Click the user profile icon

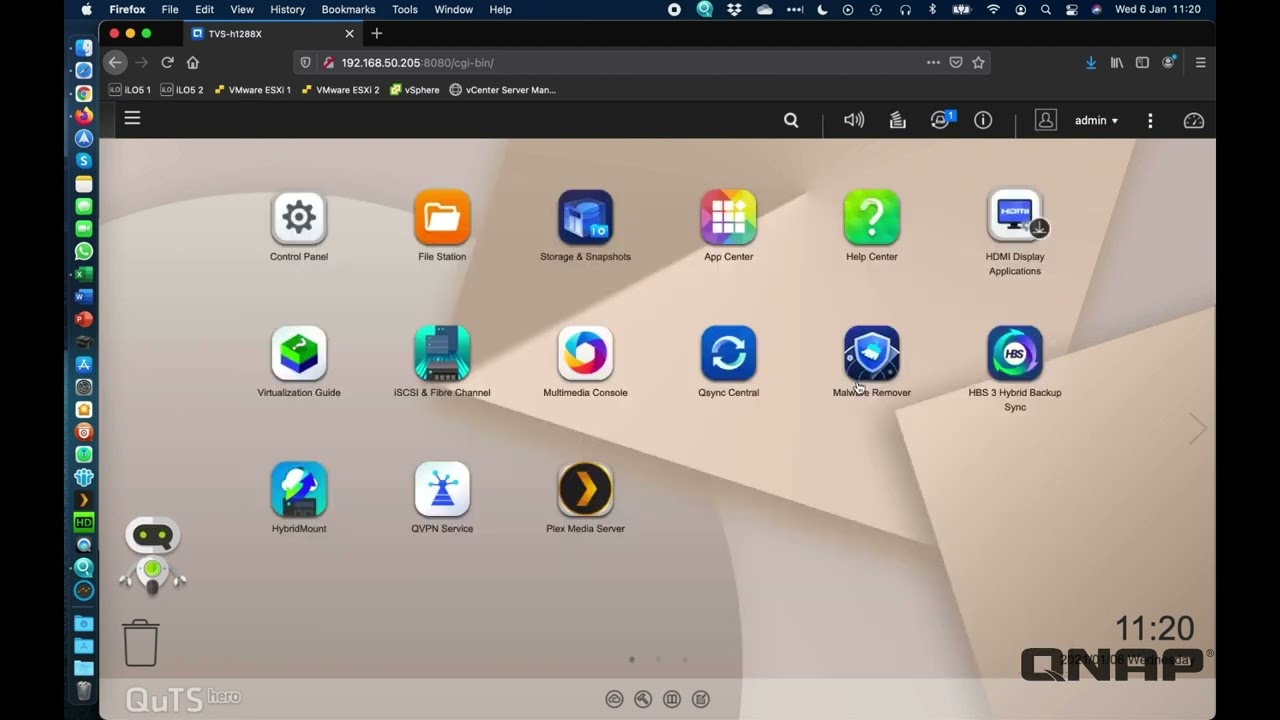[1046, 120]
